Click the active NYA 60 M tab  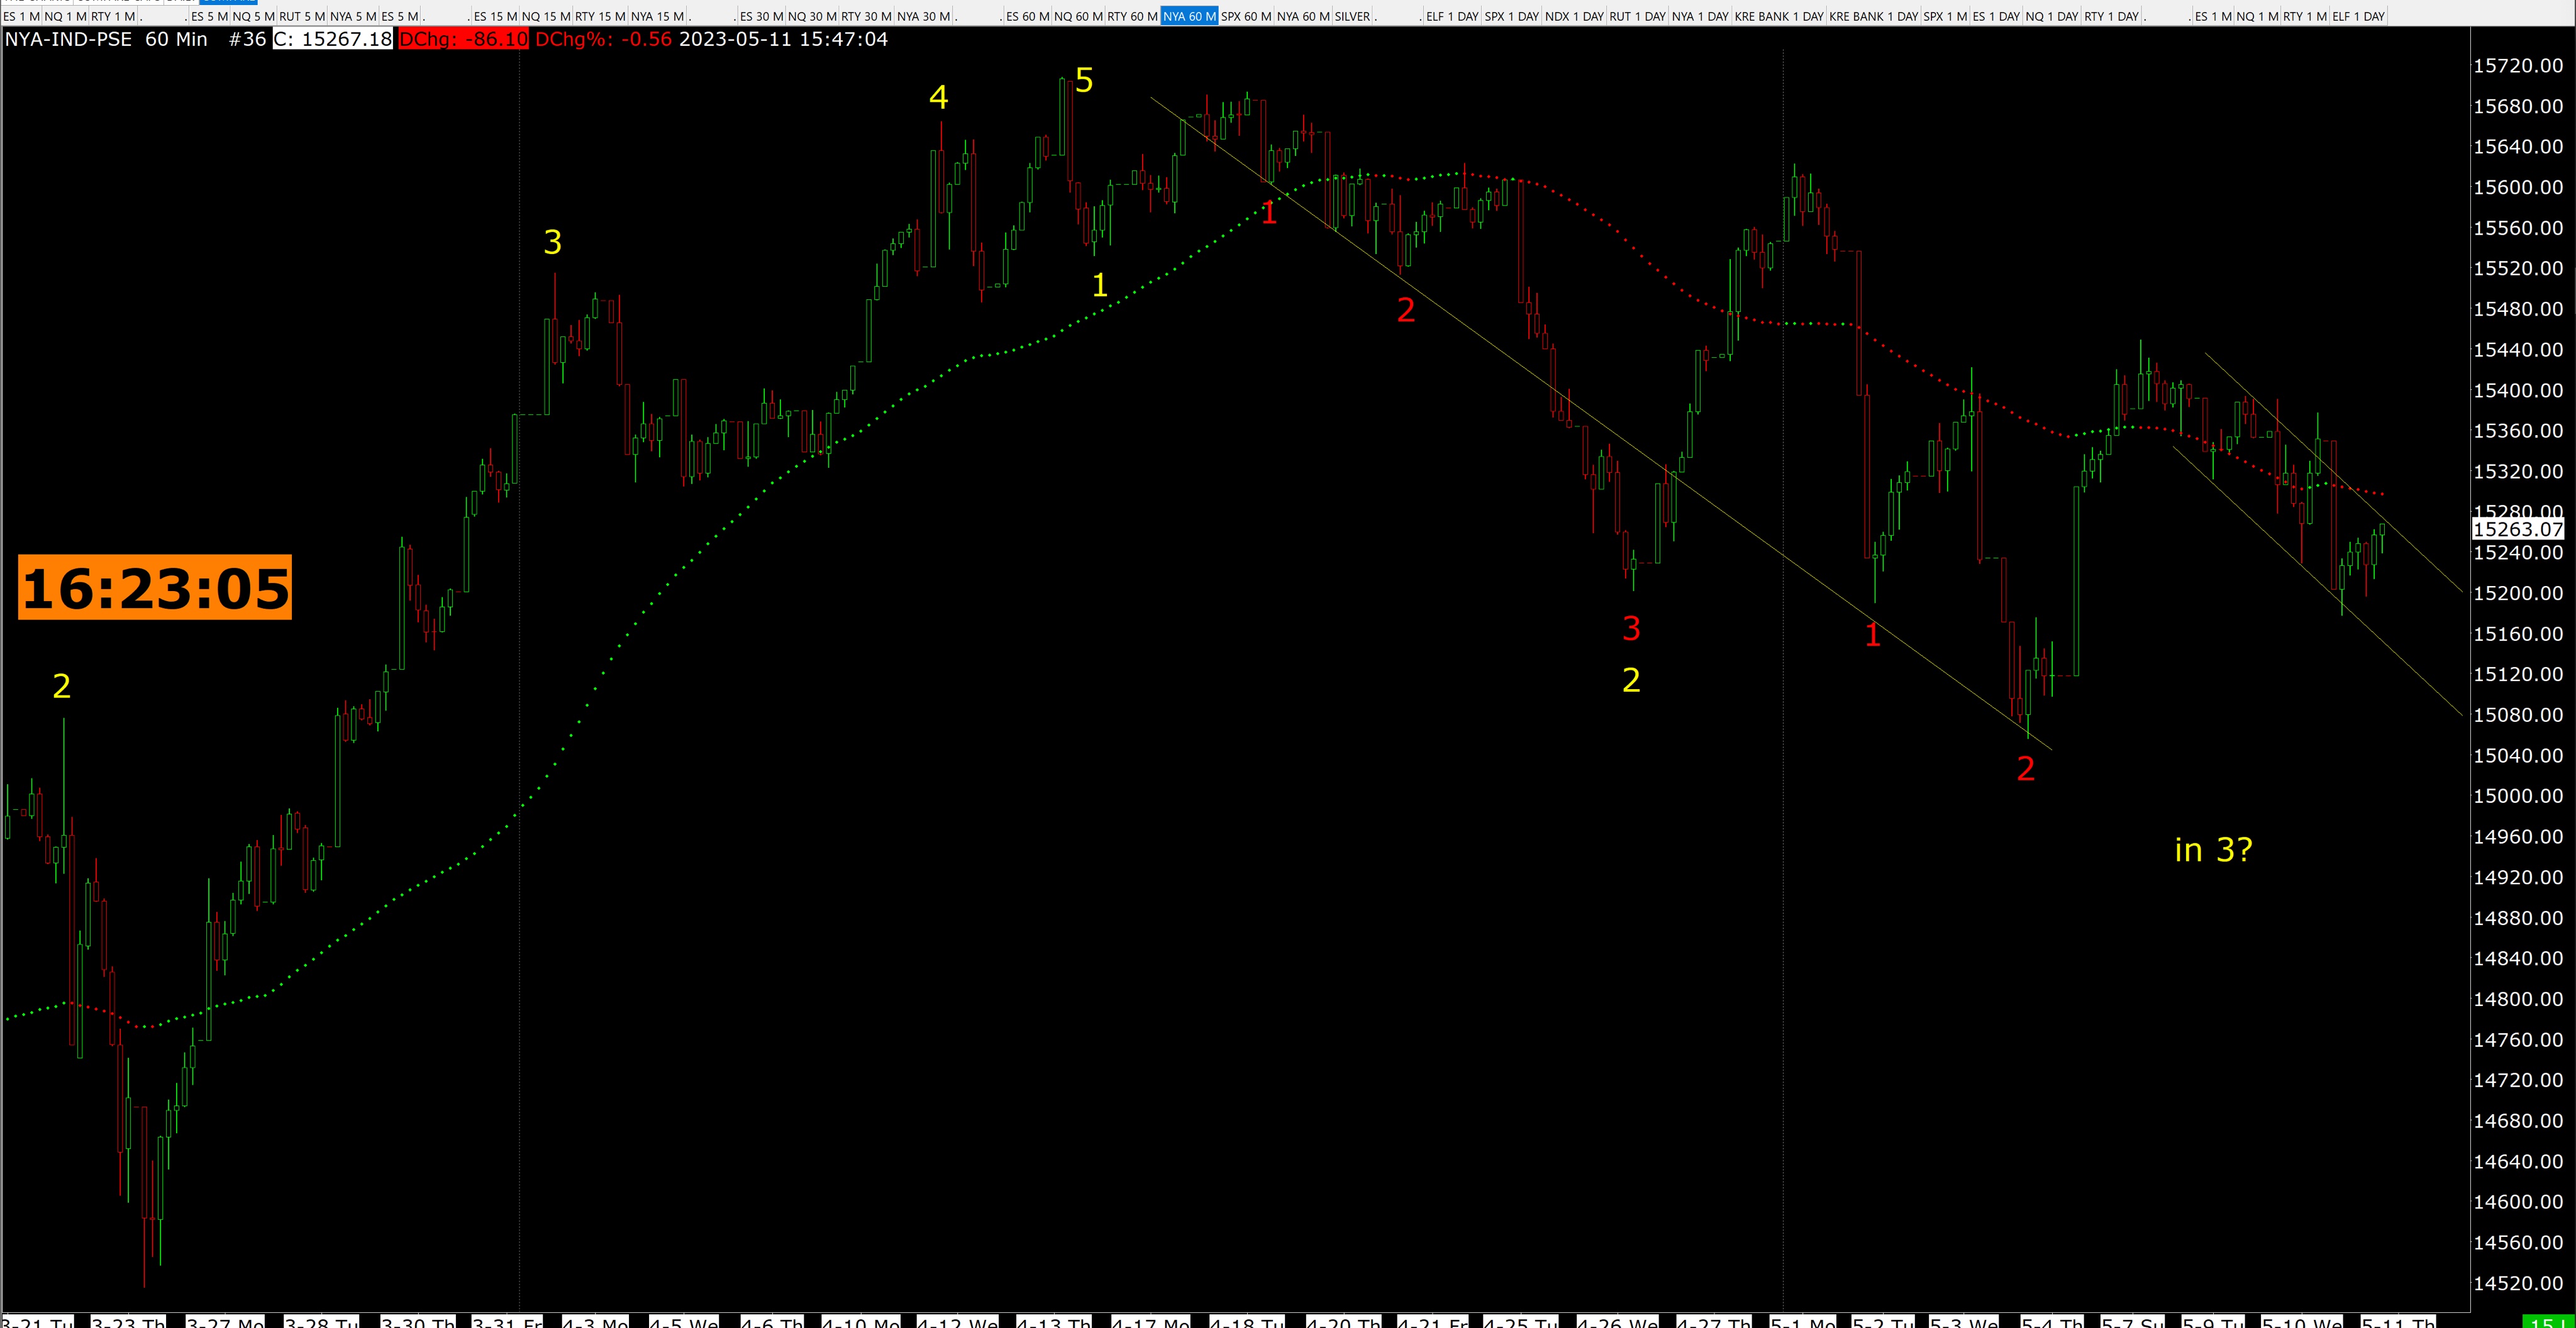point(1189,16)
